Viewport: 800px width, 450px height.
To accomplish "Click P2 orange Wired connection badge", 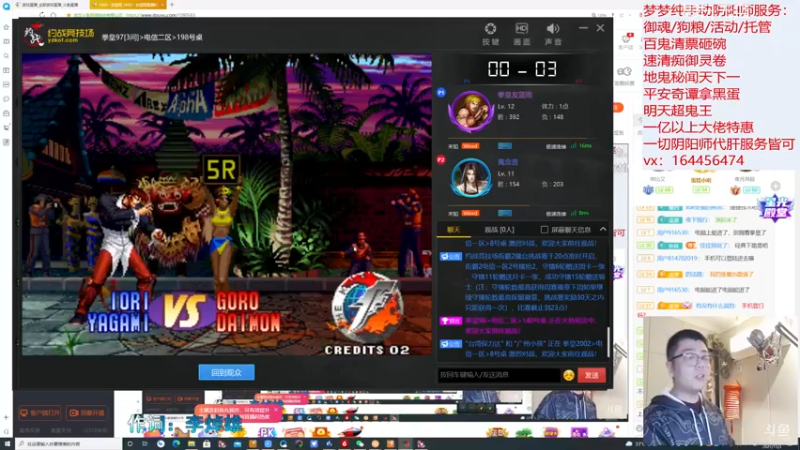I will pyautogui.click(x=470, y=213).
